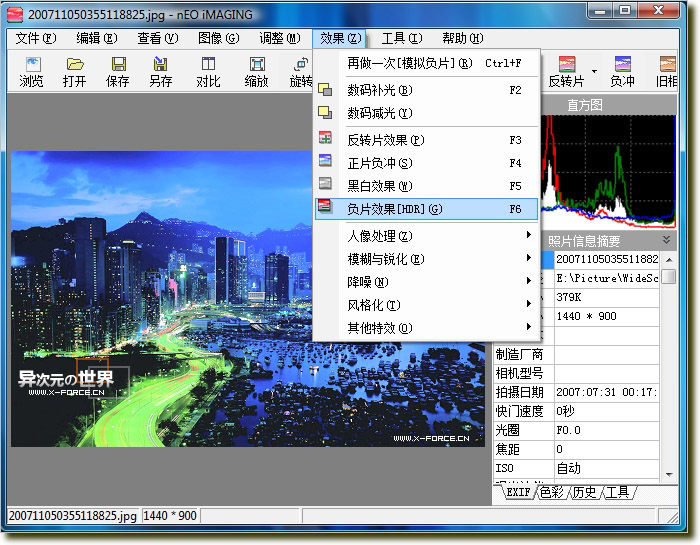Expand the 降噪(N) submenu
This screenshot has width=700, height=545.
click(x=427, y=282)
